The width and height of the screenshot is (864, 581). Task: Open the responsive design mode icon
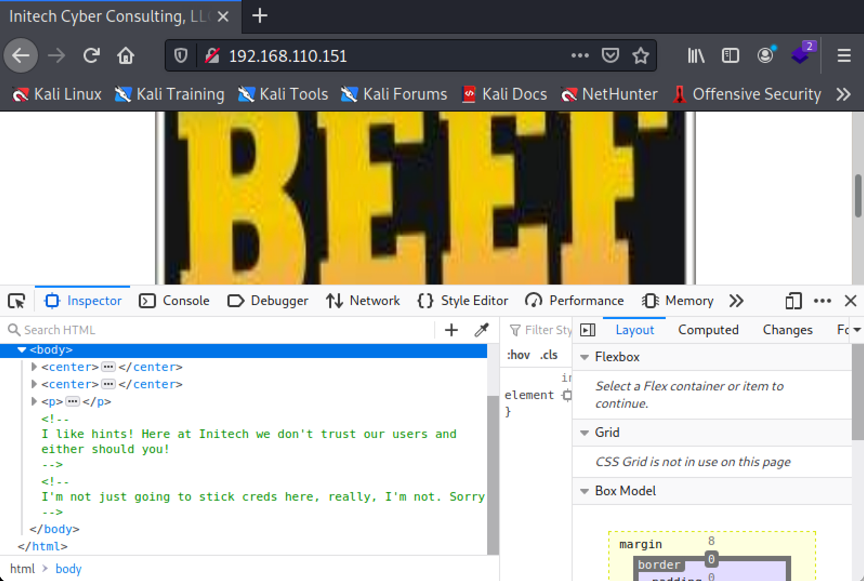tap(793, 301)
